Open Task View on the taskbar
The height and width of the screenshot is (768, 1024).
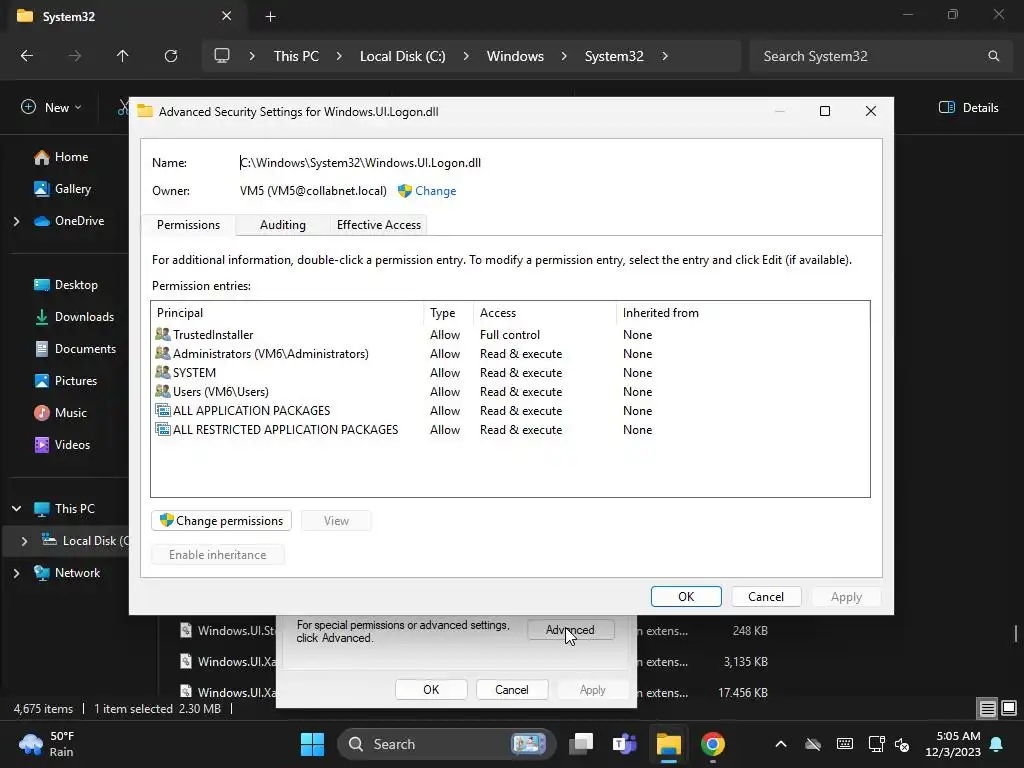pos(581,744)
